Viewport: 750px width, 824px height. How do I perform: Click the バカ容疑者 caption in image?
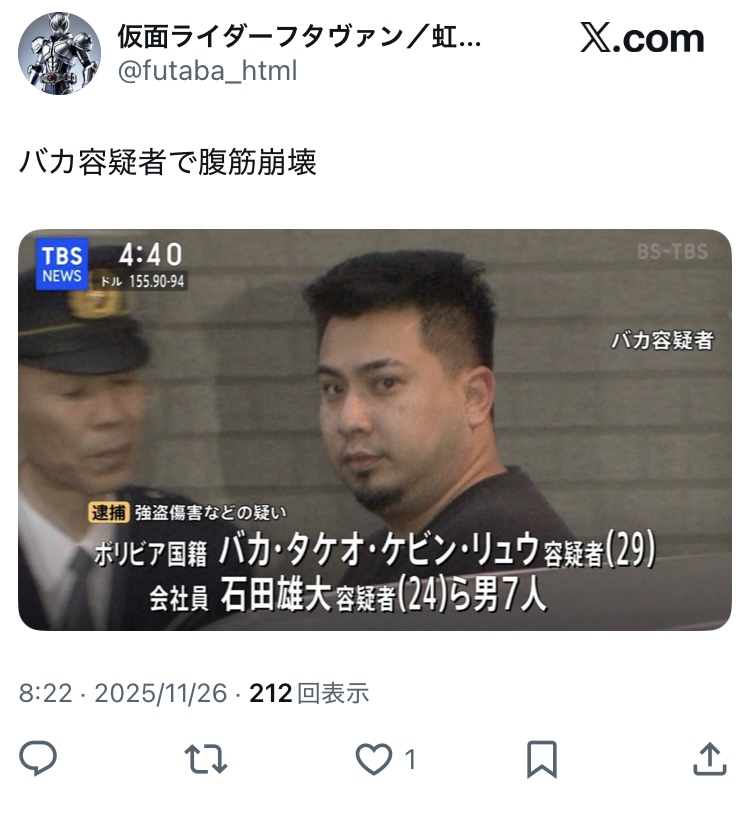(x=662, y=340)
